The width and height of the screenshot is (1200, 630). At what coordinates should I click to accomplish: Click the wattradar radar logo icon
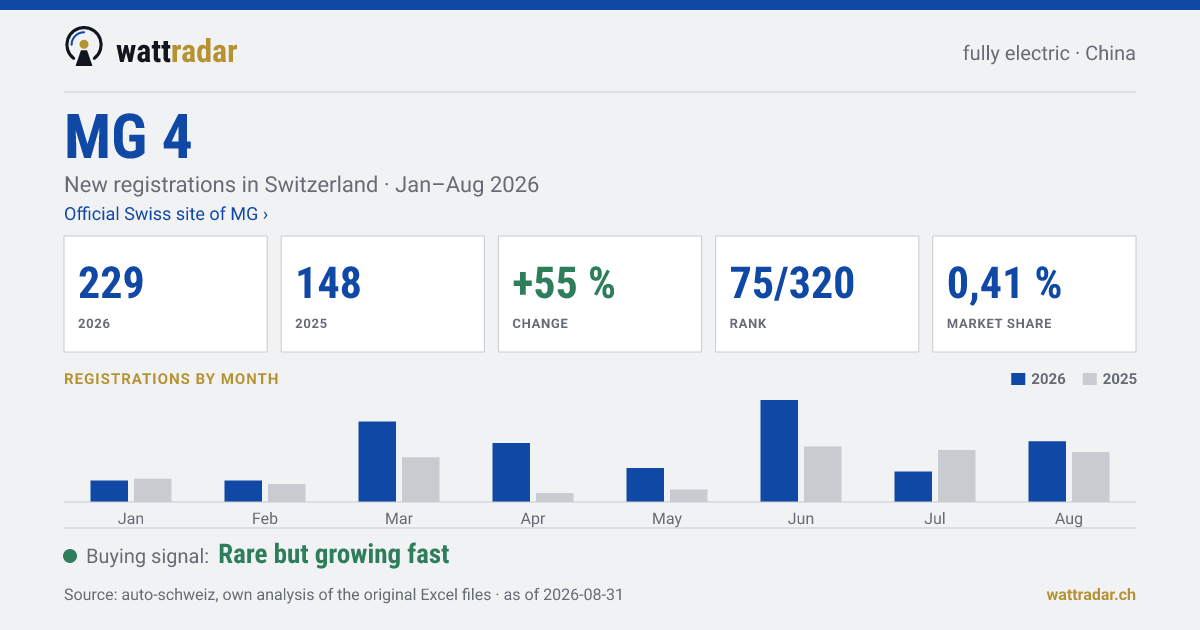(x=84, y=47)
